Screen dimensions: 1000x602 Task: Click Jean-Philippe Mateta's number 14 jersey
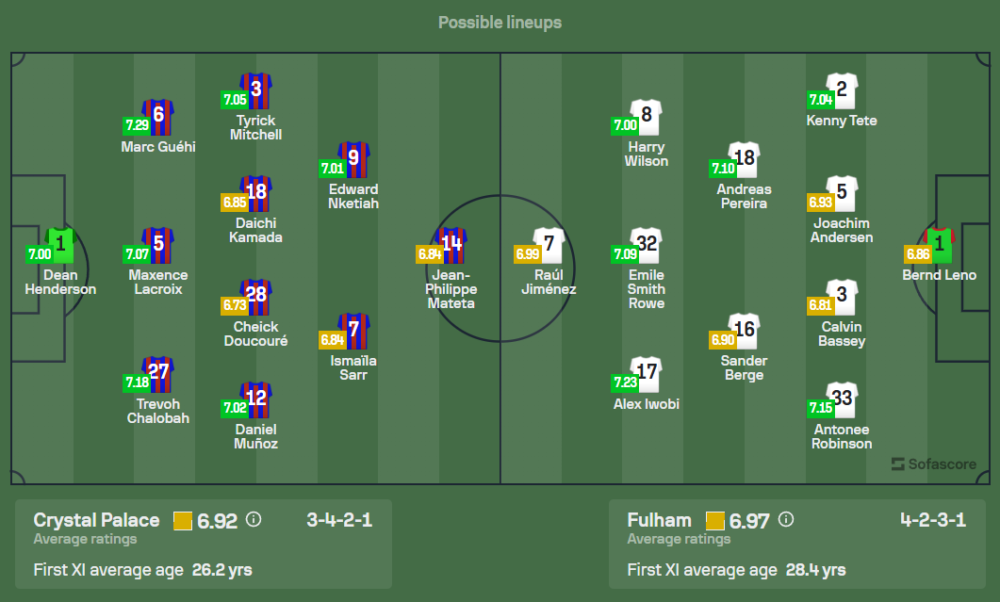click(x=452, y=244)
